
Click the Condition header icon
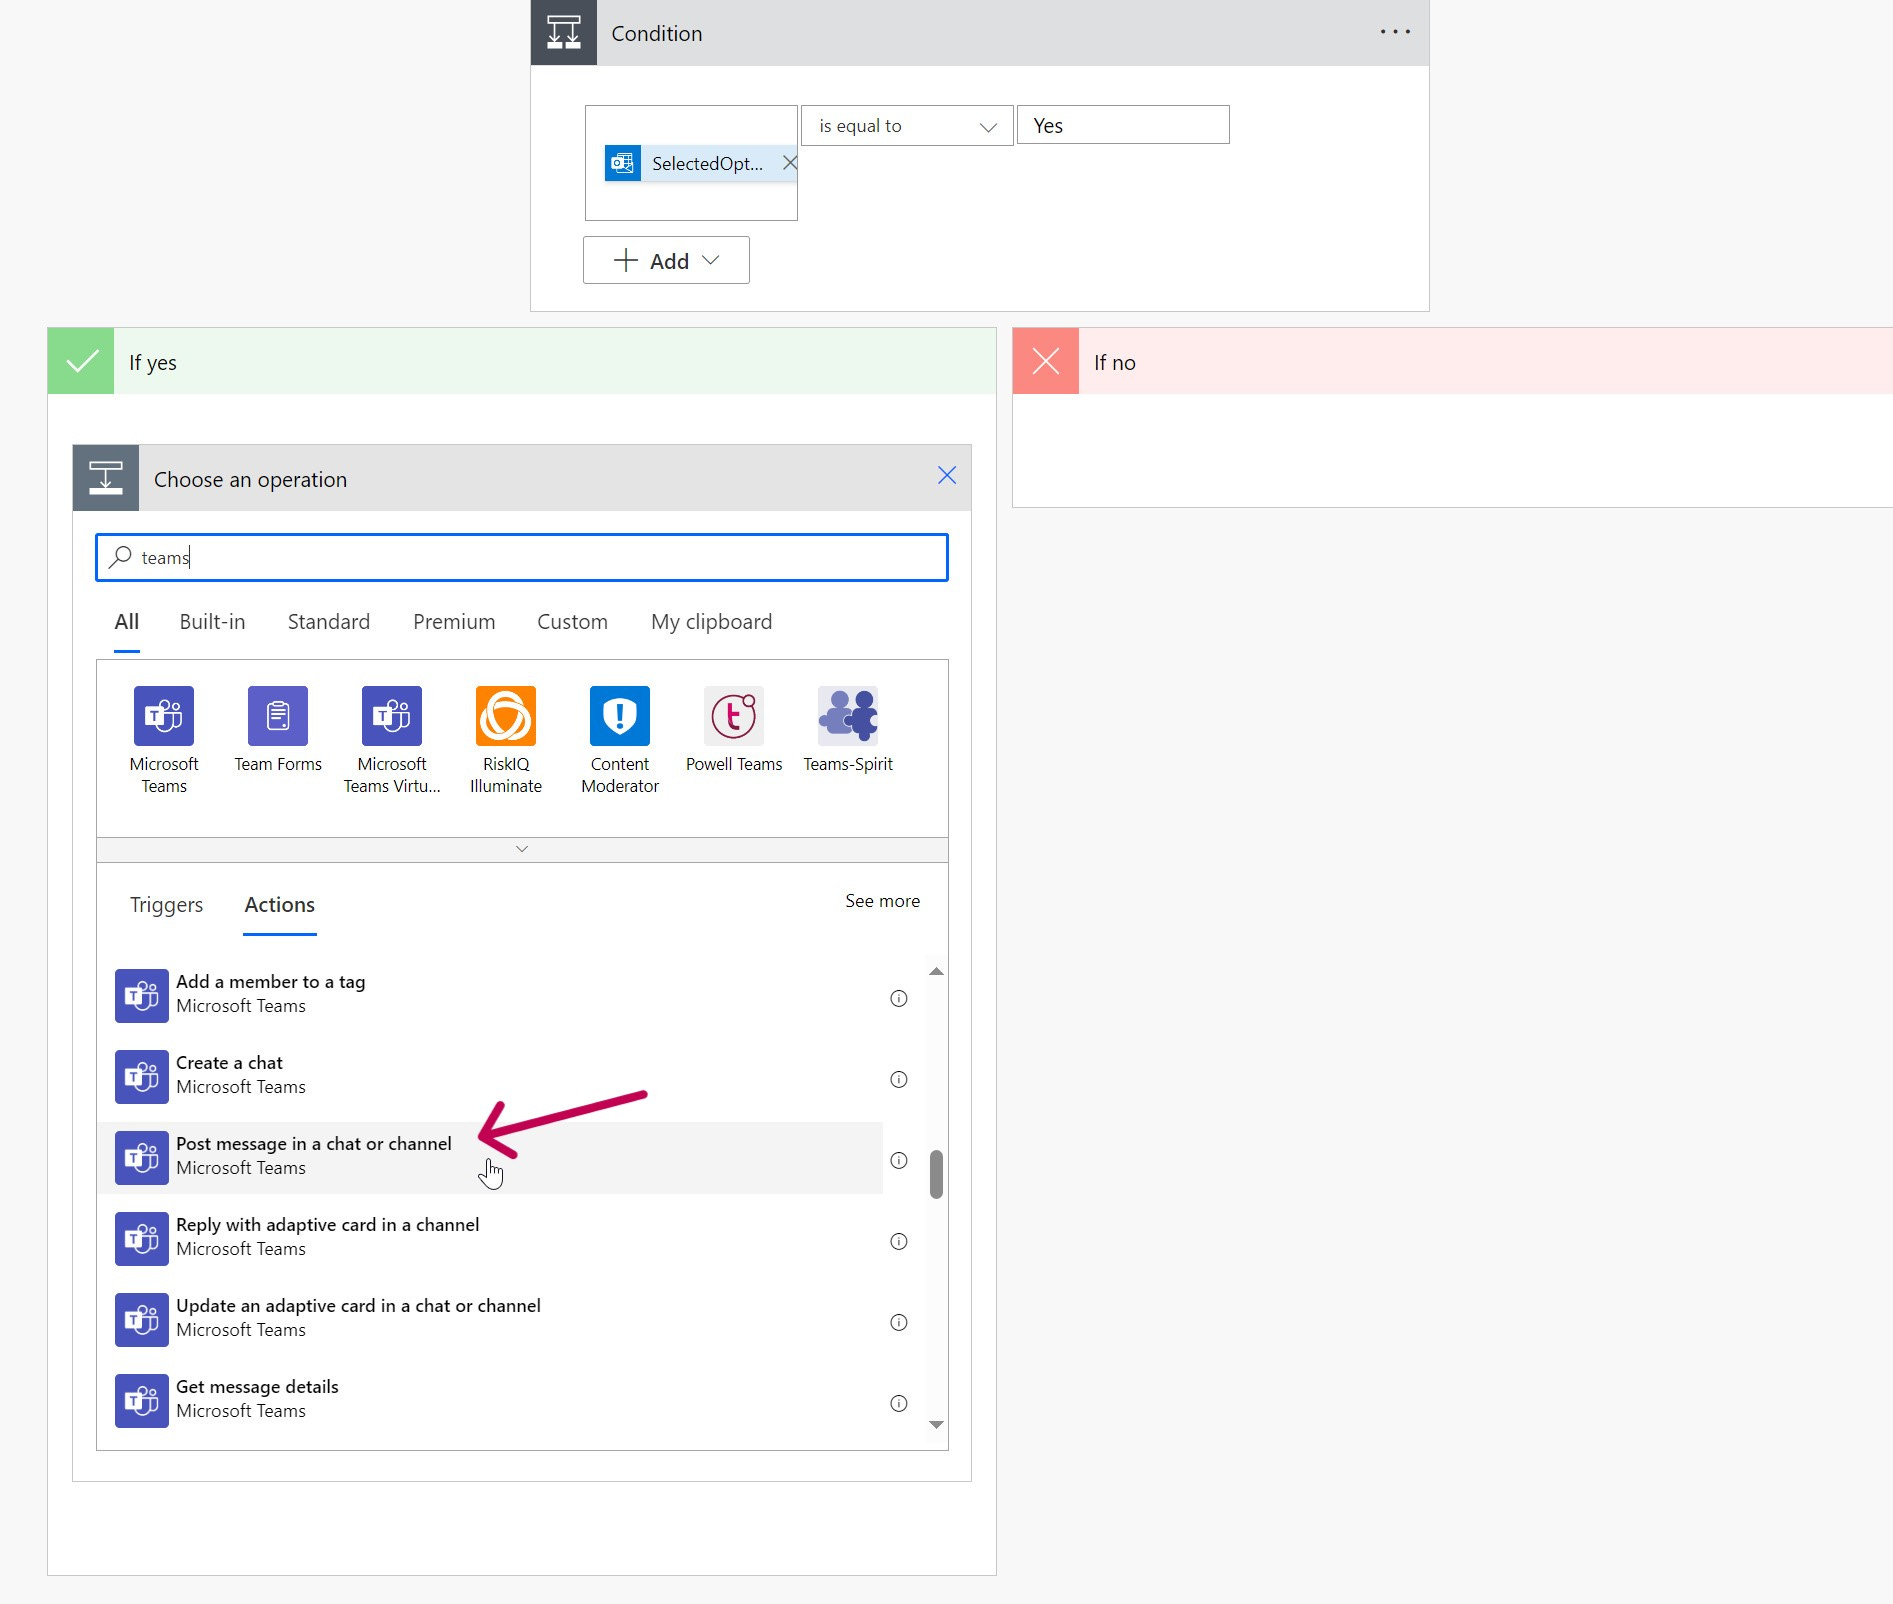(x=564, y=33)
